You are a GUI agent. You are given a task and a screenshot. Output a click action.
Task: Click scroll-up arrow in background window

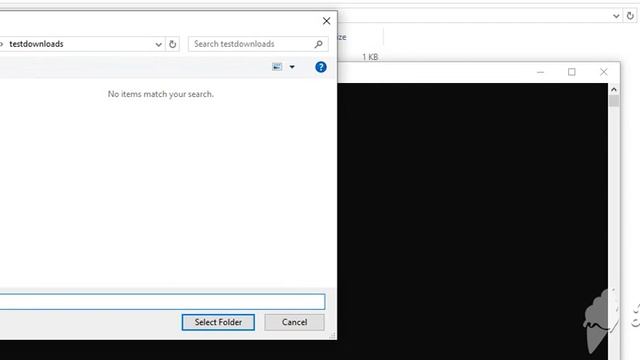[613, 89]
